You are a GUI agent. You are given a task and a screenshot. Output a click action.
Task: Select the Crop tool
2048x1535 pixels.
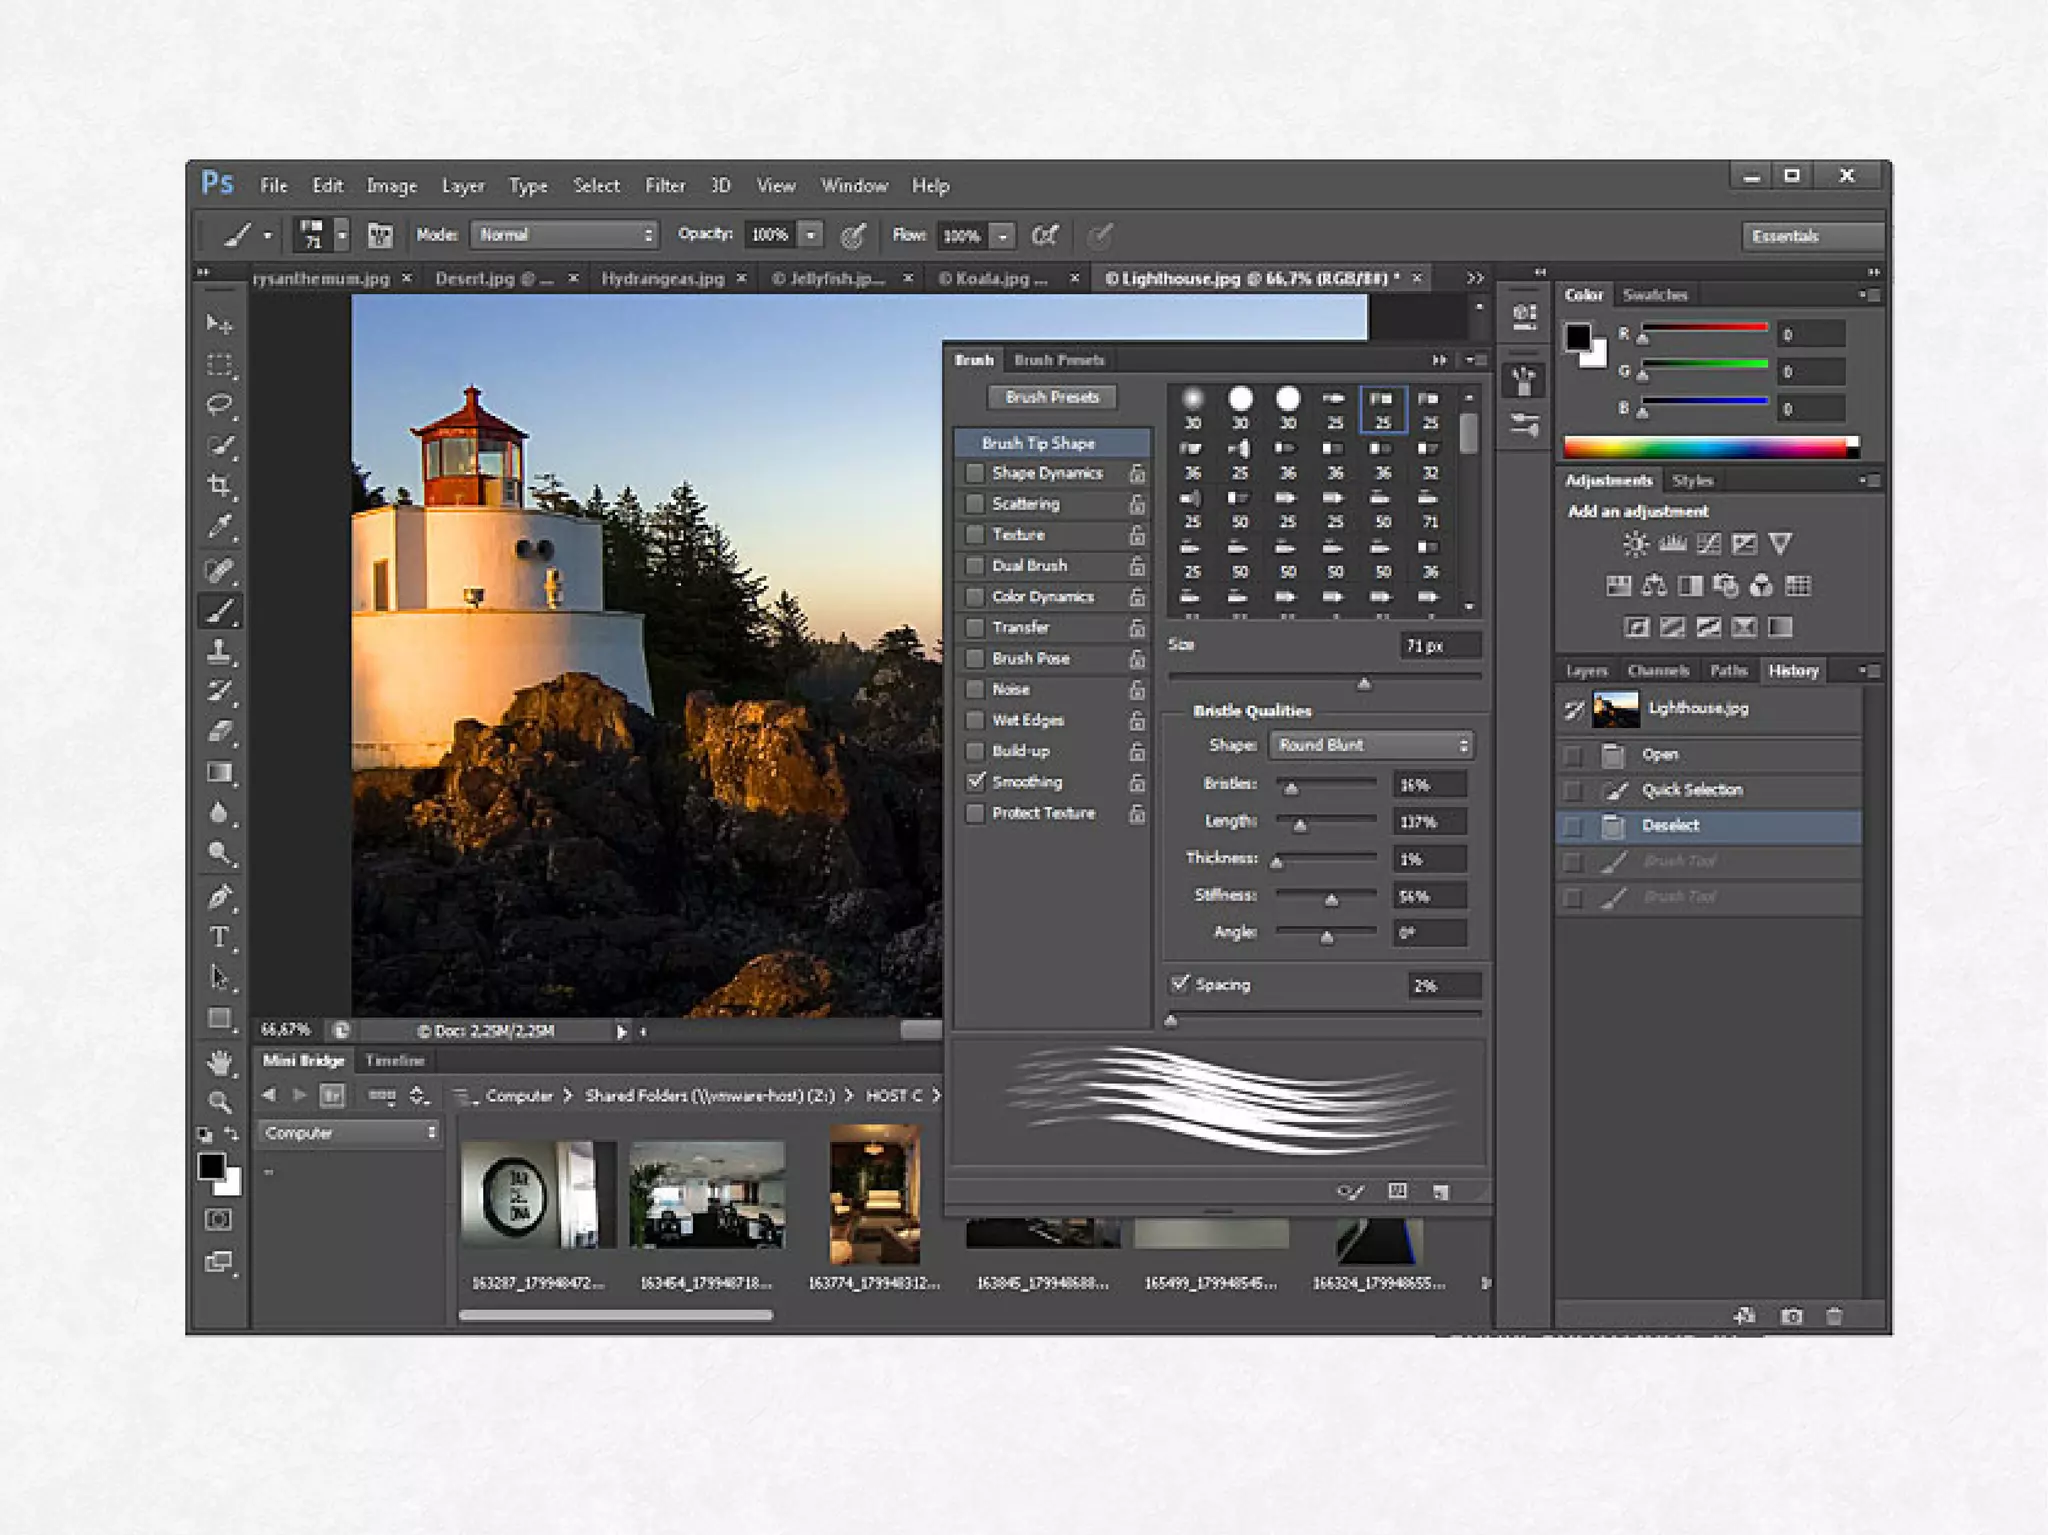[219, 486]
